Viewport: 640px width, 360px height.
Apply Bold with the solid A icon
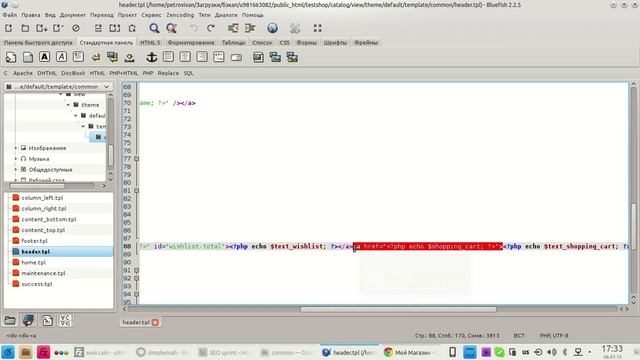(44, 57)
